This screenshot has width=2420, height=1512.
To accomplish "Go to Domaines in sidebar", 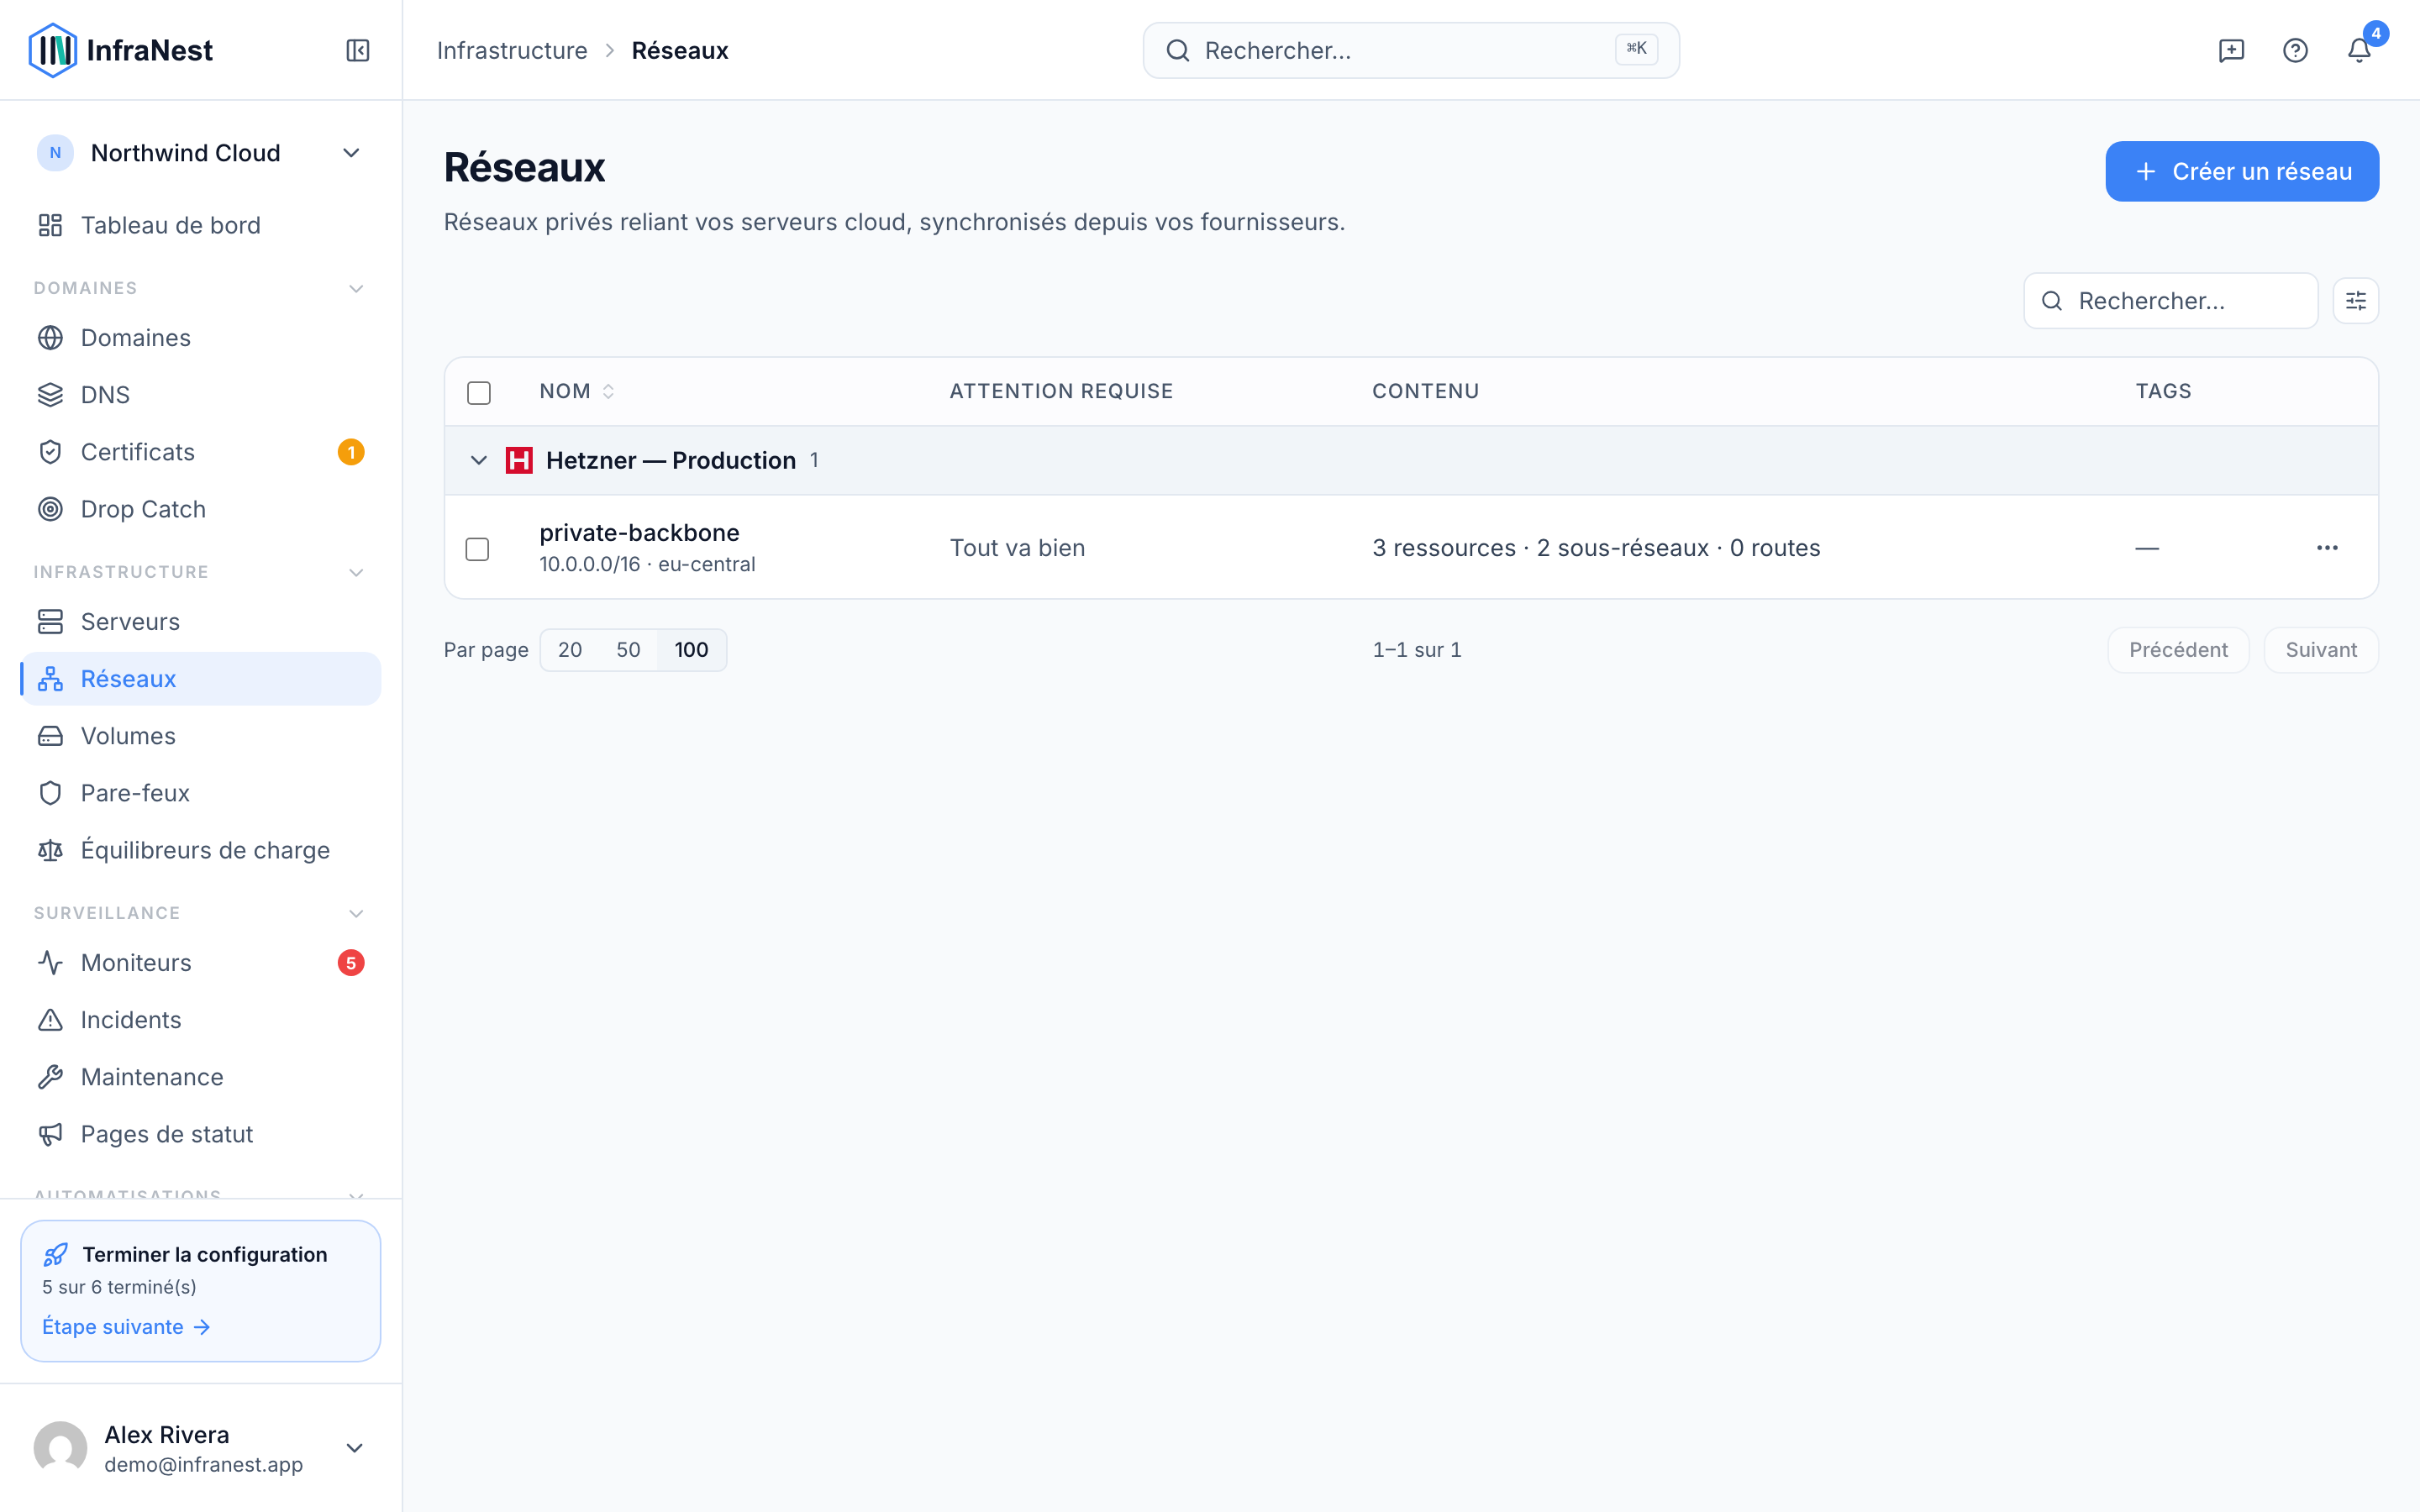I will [x=200, y=338].
